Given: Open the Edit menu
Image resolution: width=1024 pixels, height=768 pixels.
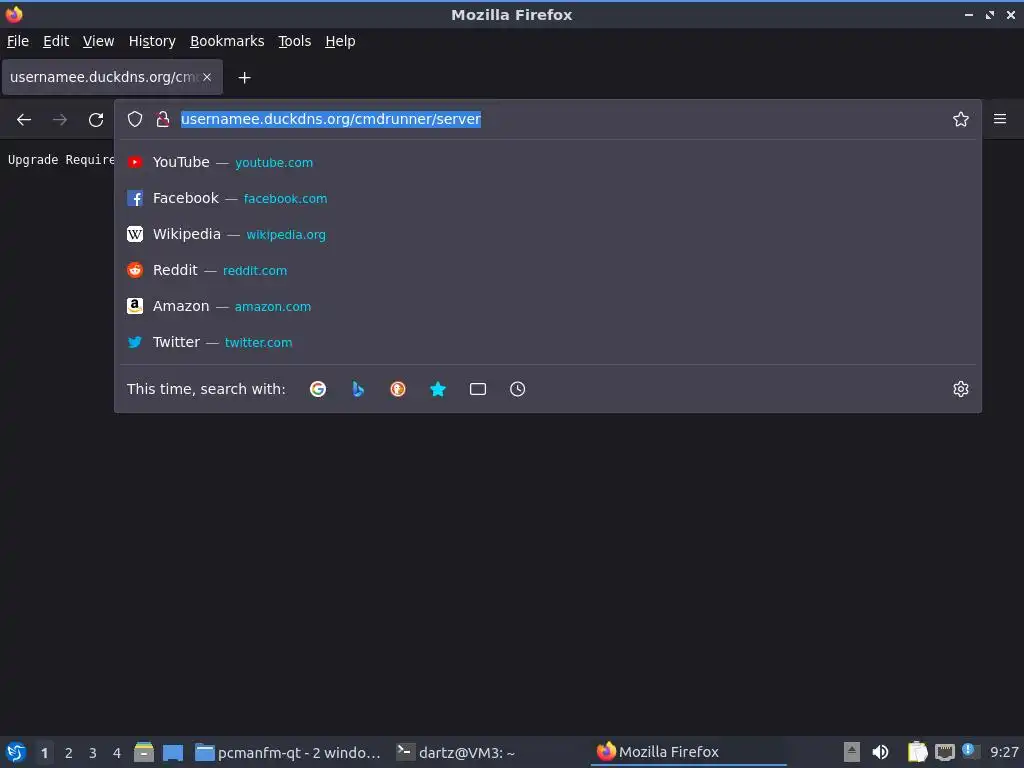Looking at the screenshot, I should pyautogui.click(x=56, y=41).
